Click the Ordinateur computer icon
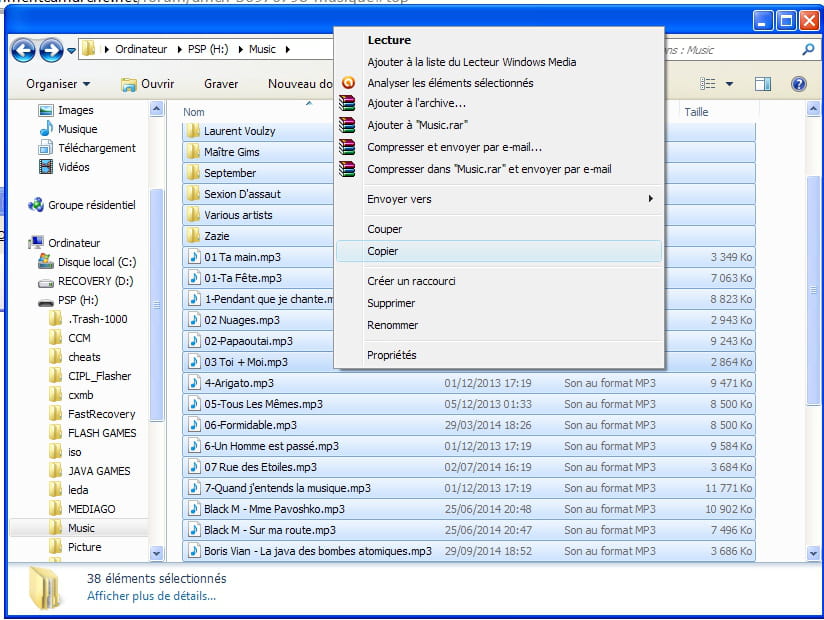Viewport: 824px width, 620px height. [36, 243]
